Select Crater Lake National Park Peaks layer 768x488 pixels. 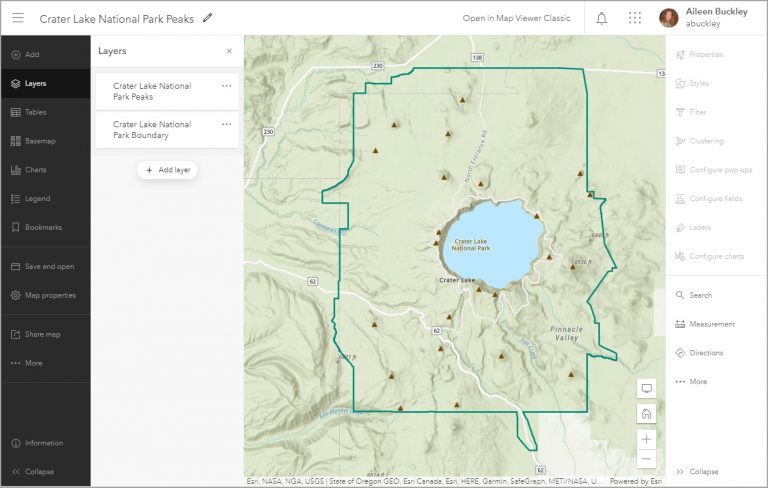coord(167,92)
